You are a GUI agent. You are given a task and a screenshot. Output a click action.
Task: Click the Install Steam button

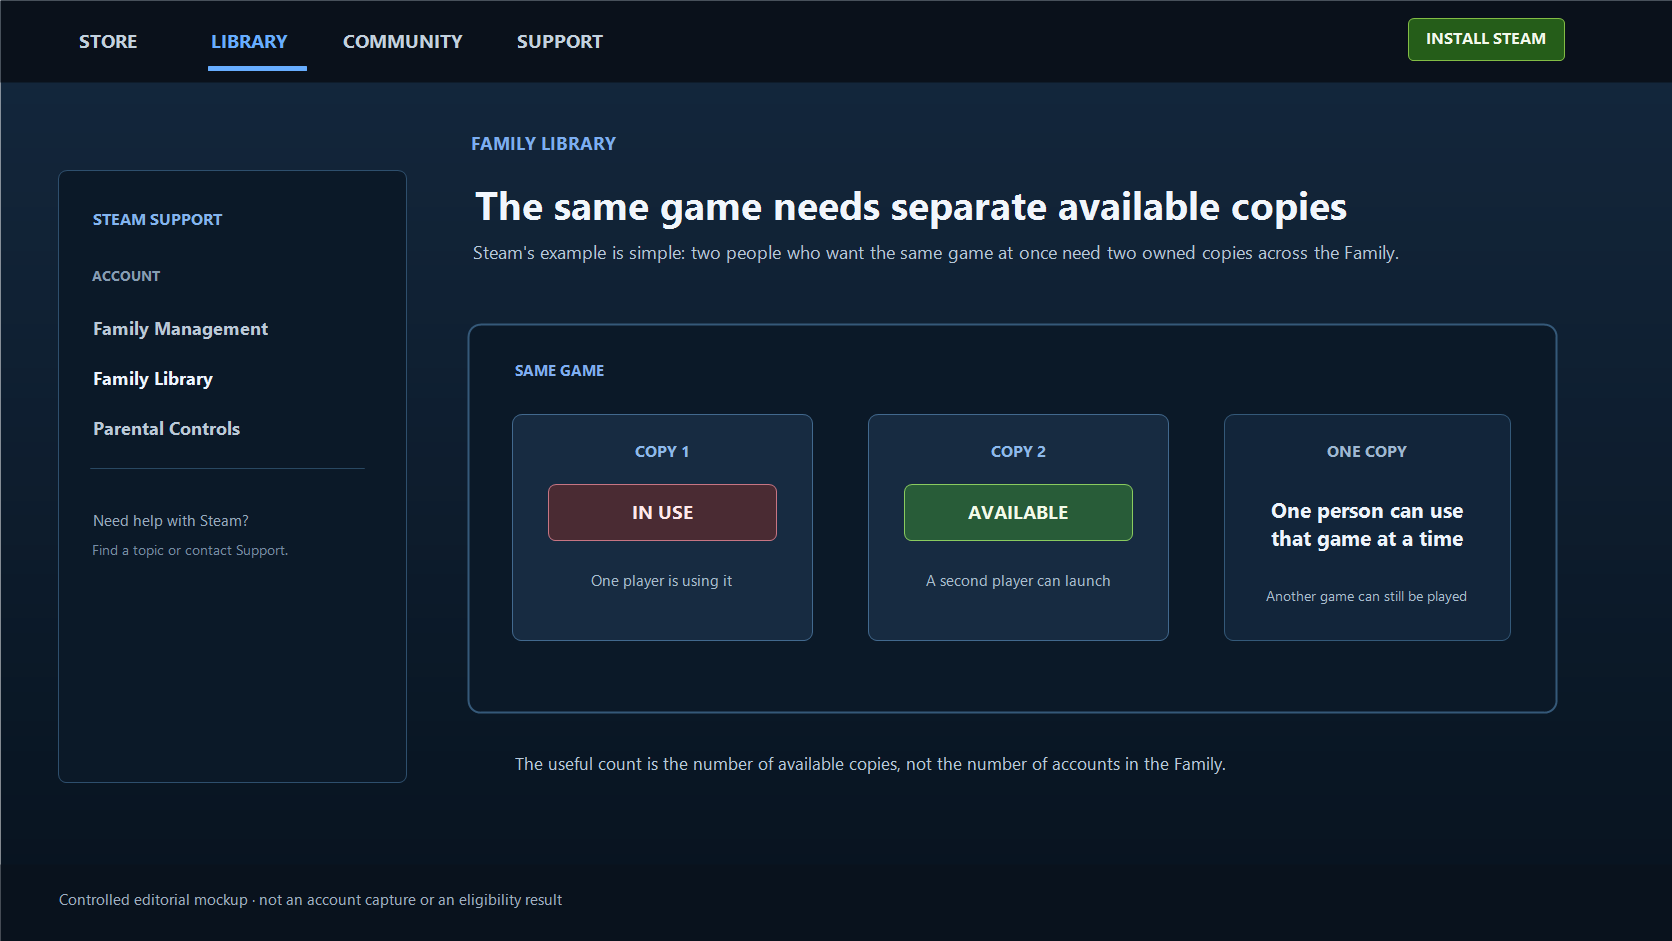click(x=1486, y=39)
